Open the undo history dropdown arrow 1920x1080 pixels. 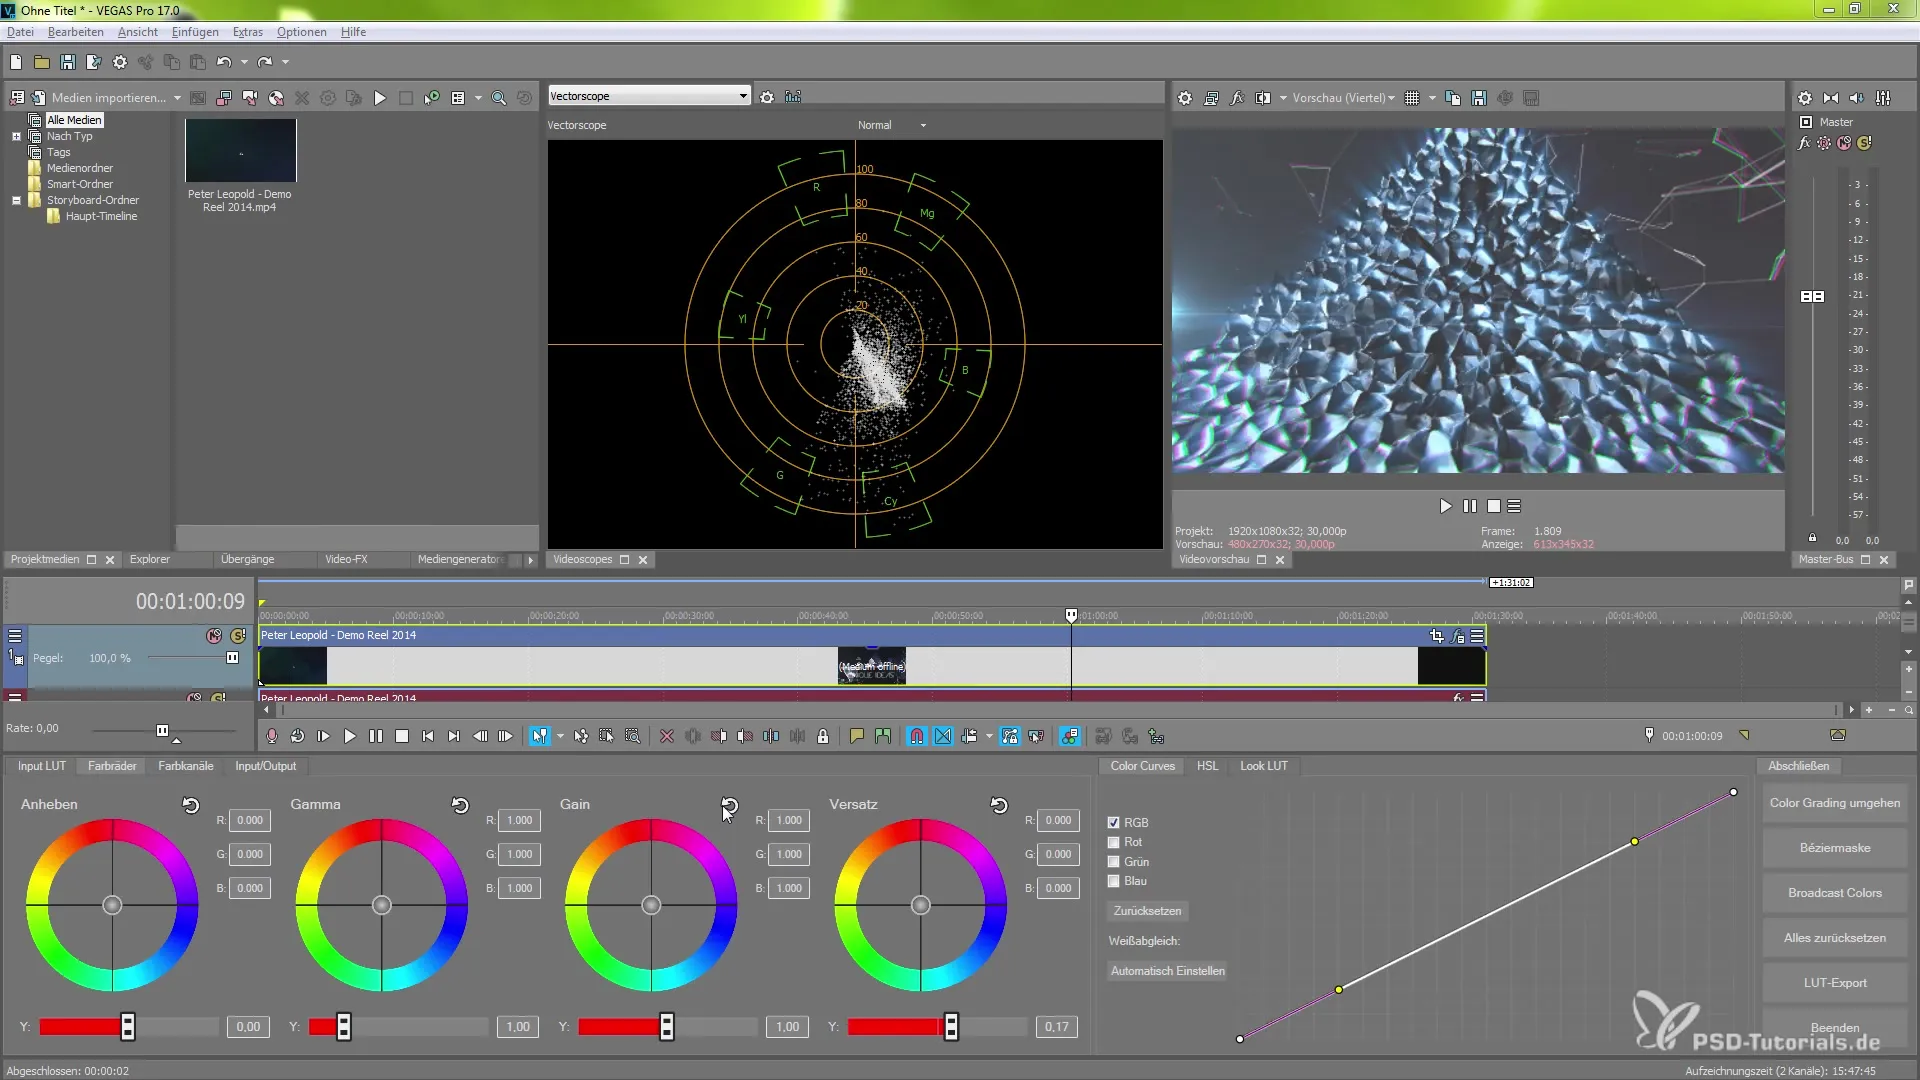[244, 62]
